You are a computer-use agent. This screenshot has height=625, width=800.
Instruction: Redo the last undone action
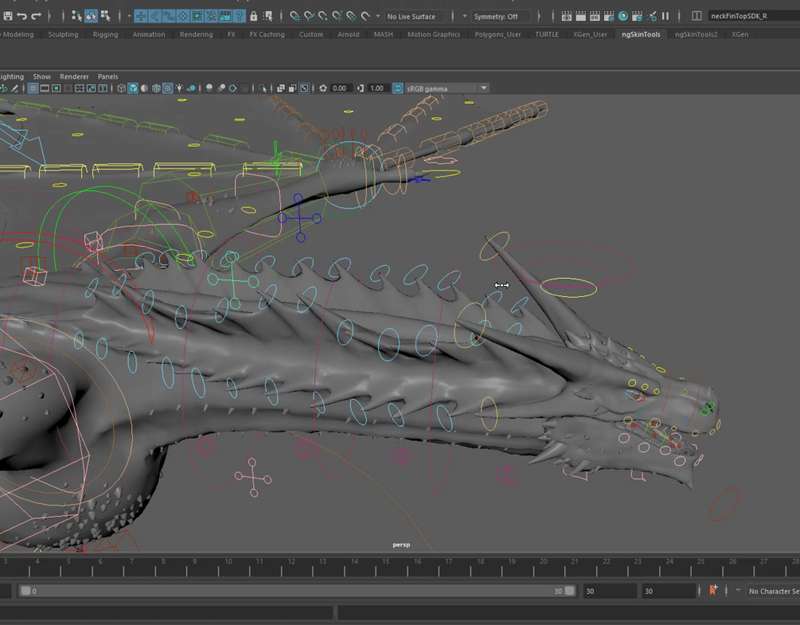36,16
